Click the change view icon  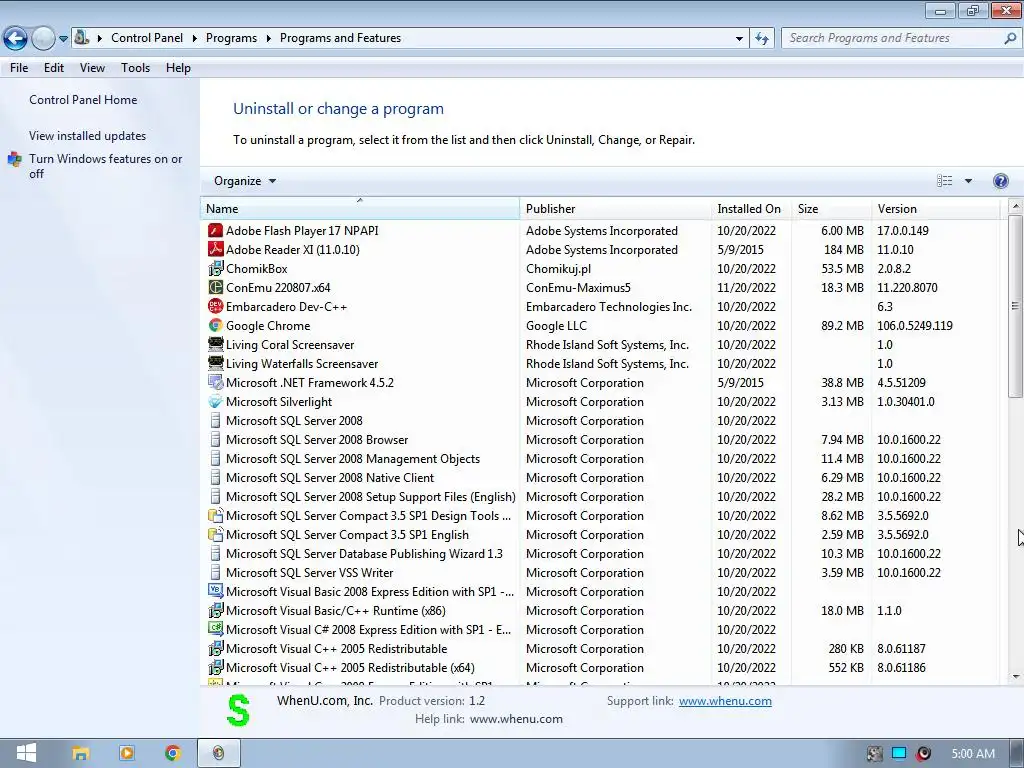[x=944, y=181]
